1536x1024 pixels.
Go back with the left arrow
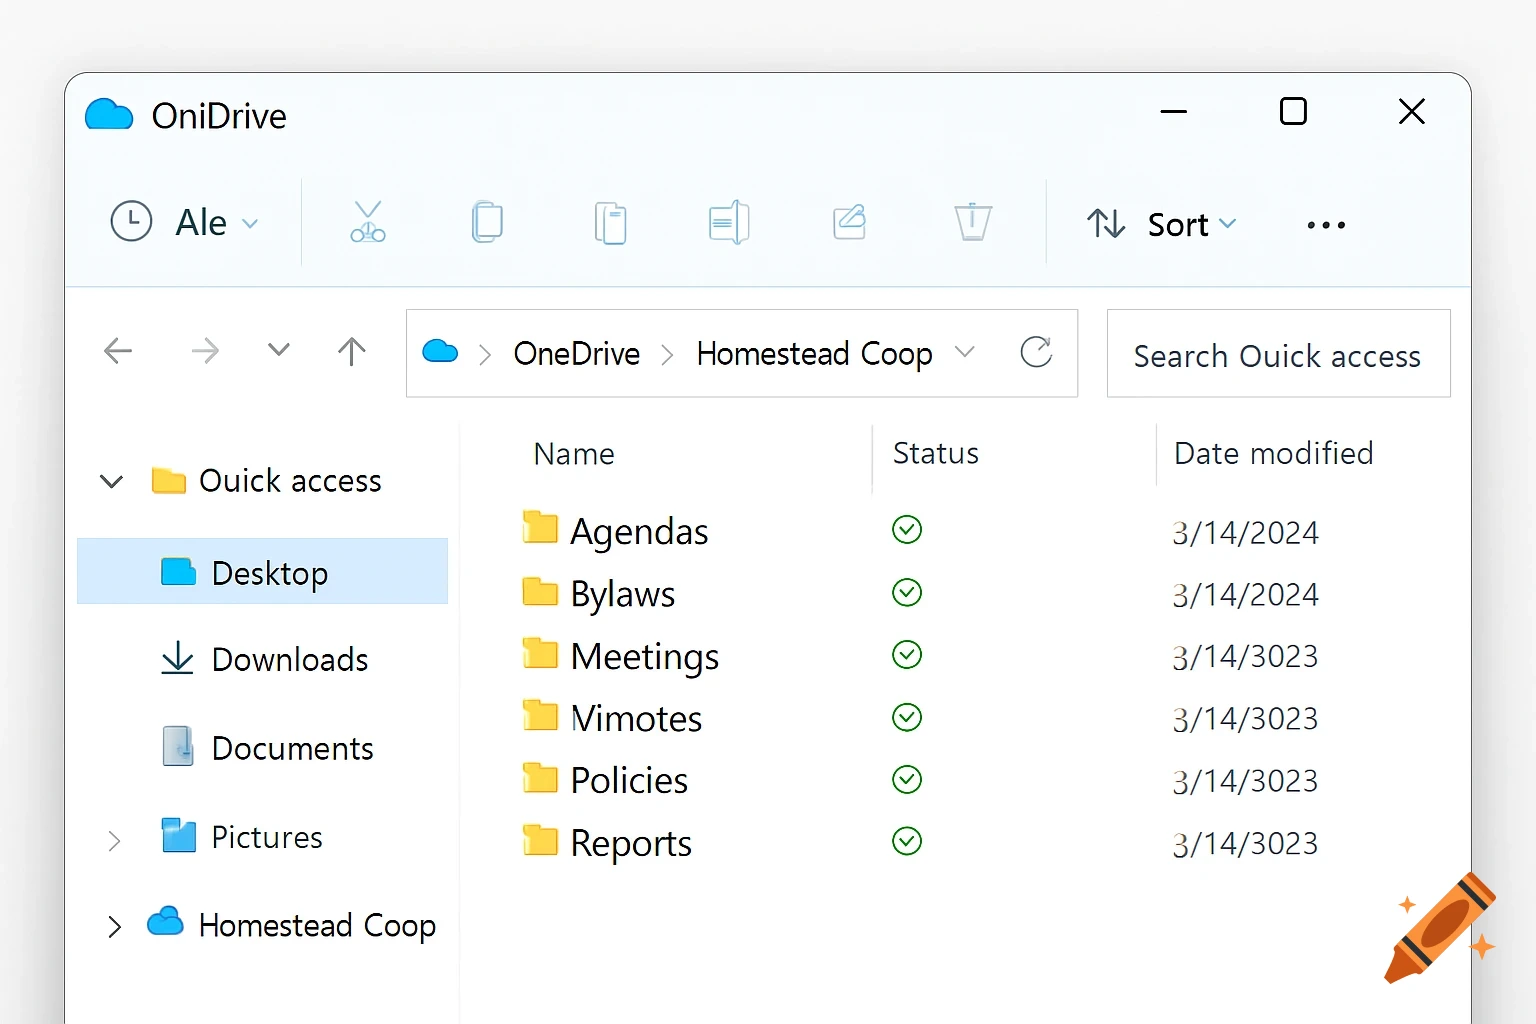[118, 351]
